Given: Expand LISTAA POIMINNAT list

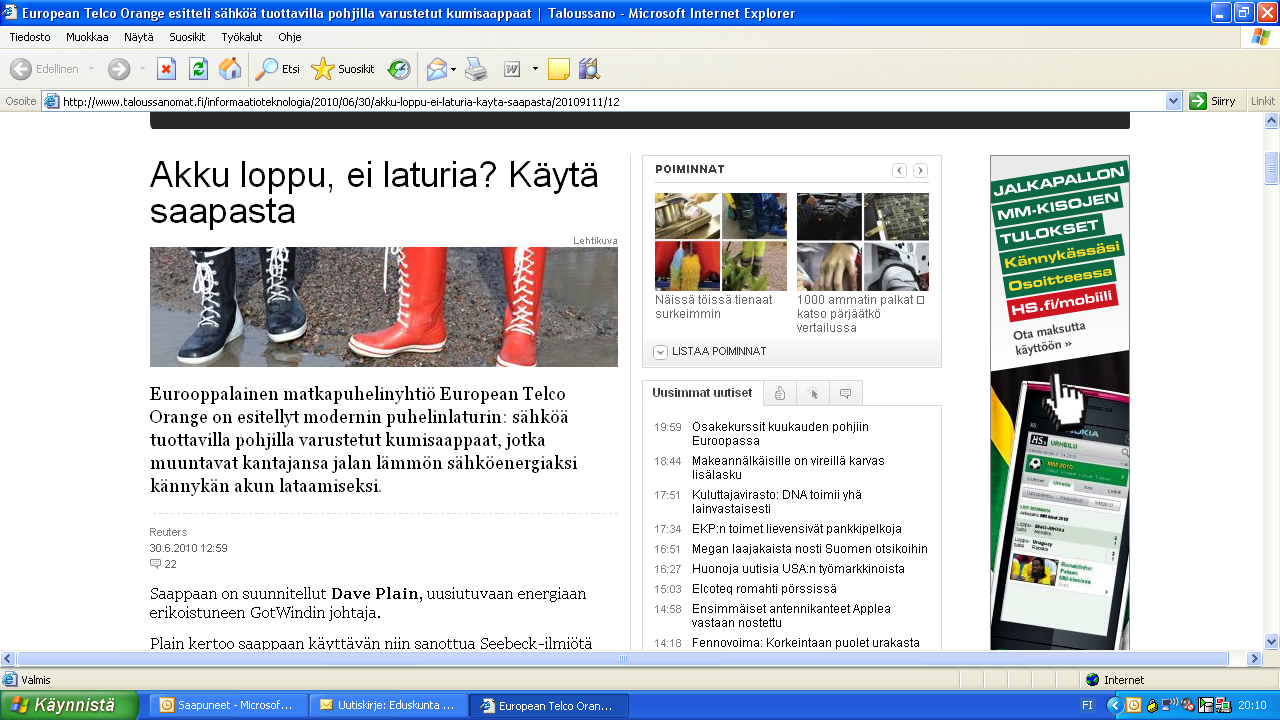Looking at the screenshot, I should 710,352.
